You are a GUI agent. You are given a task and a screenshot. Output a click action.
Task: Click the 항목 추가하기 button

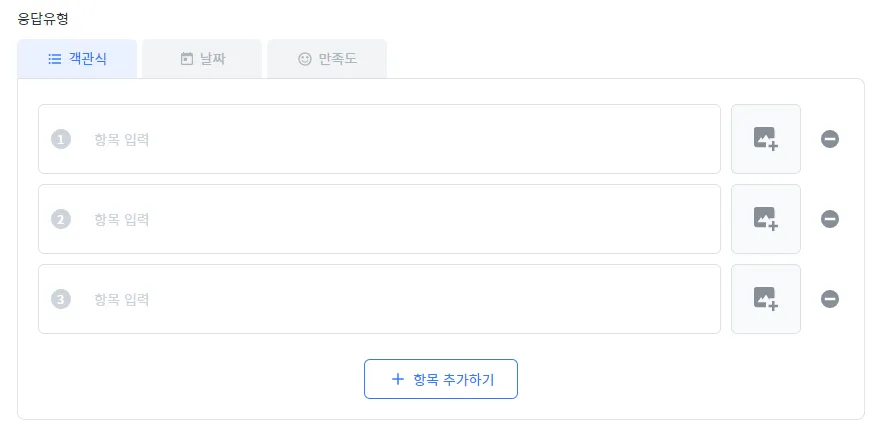pos(441,379)
